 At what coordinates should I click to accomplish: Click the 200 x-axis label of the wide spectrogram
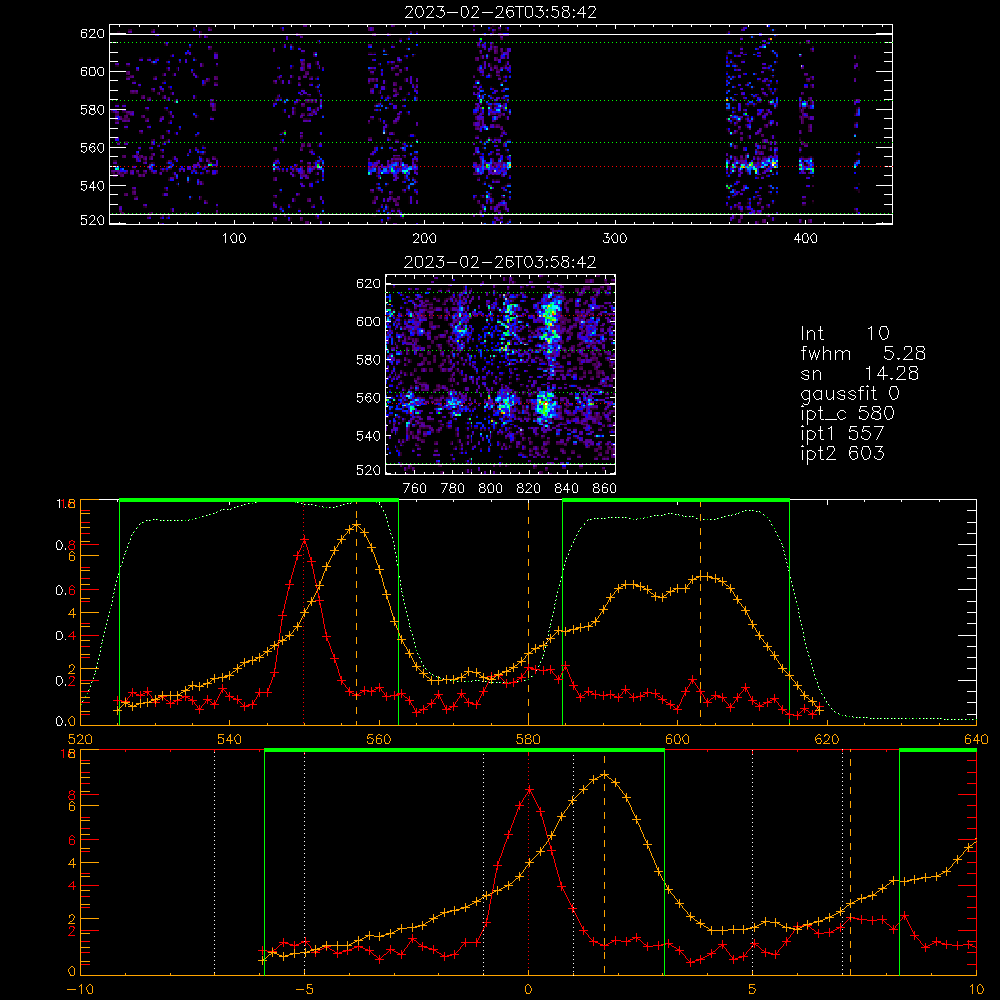tap(424, 239)
